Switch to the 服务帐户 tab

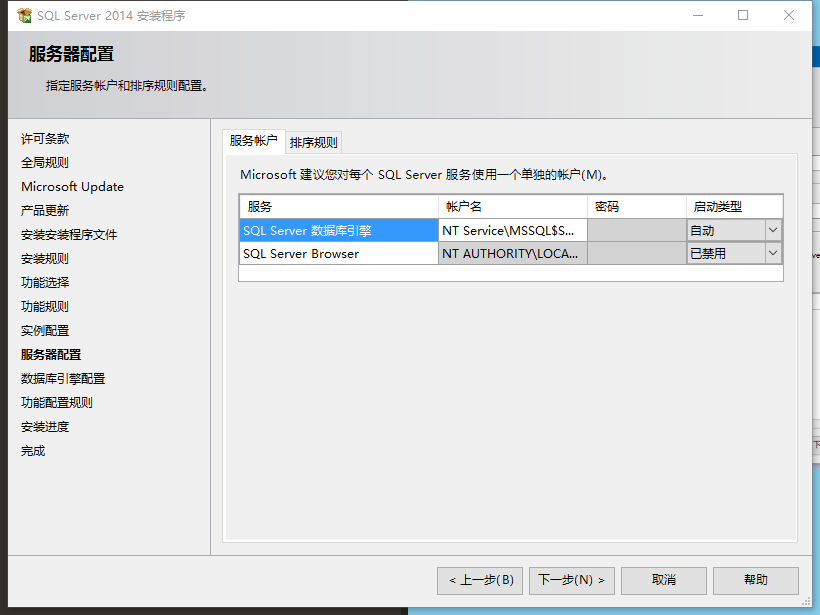(254, 141)
